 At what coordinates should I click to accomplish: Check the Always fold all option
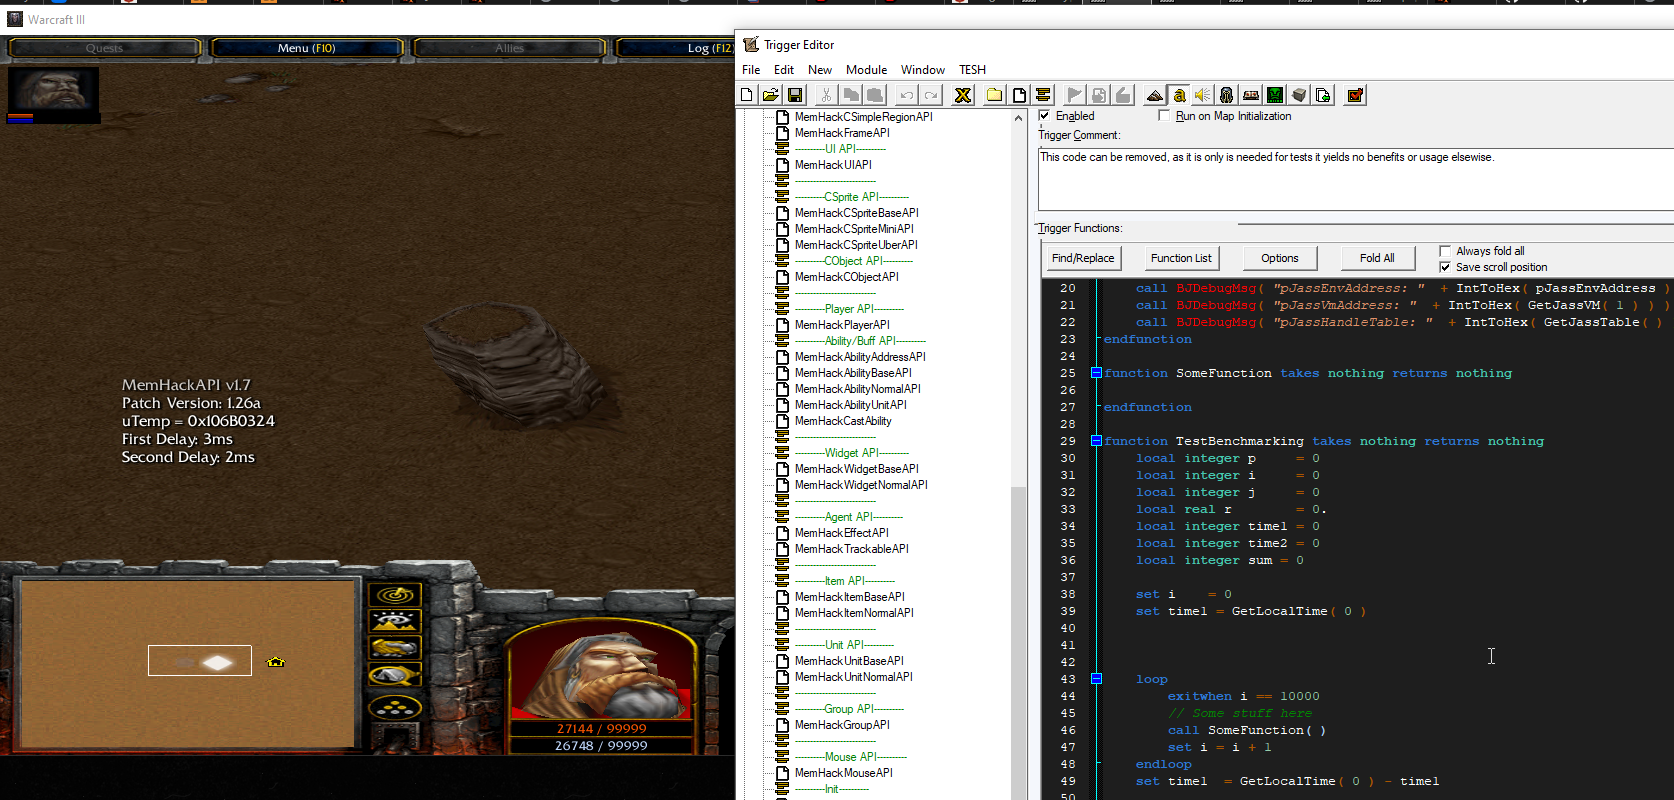(x=1445, y=251)
